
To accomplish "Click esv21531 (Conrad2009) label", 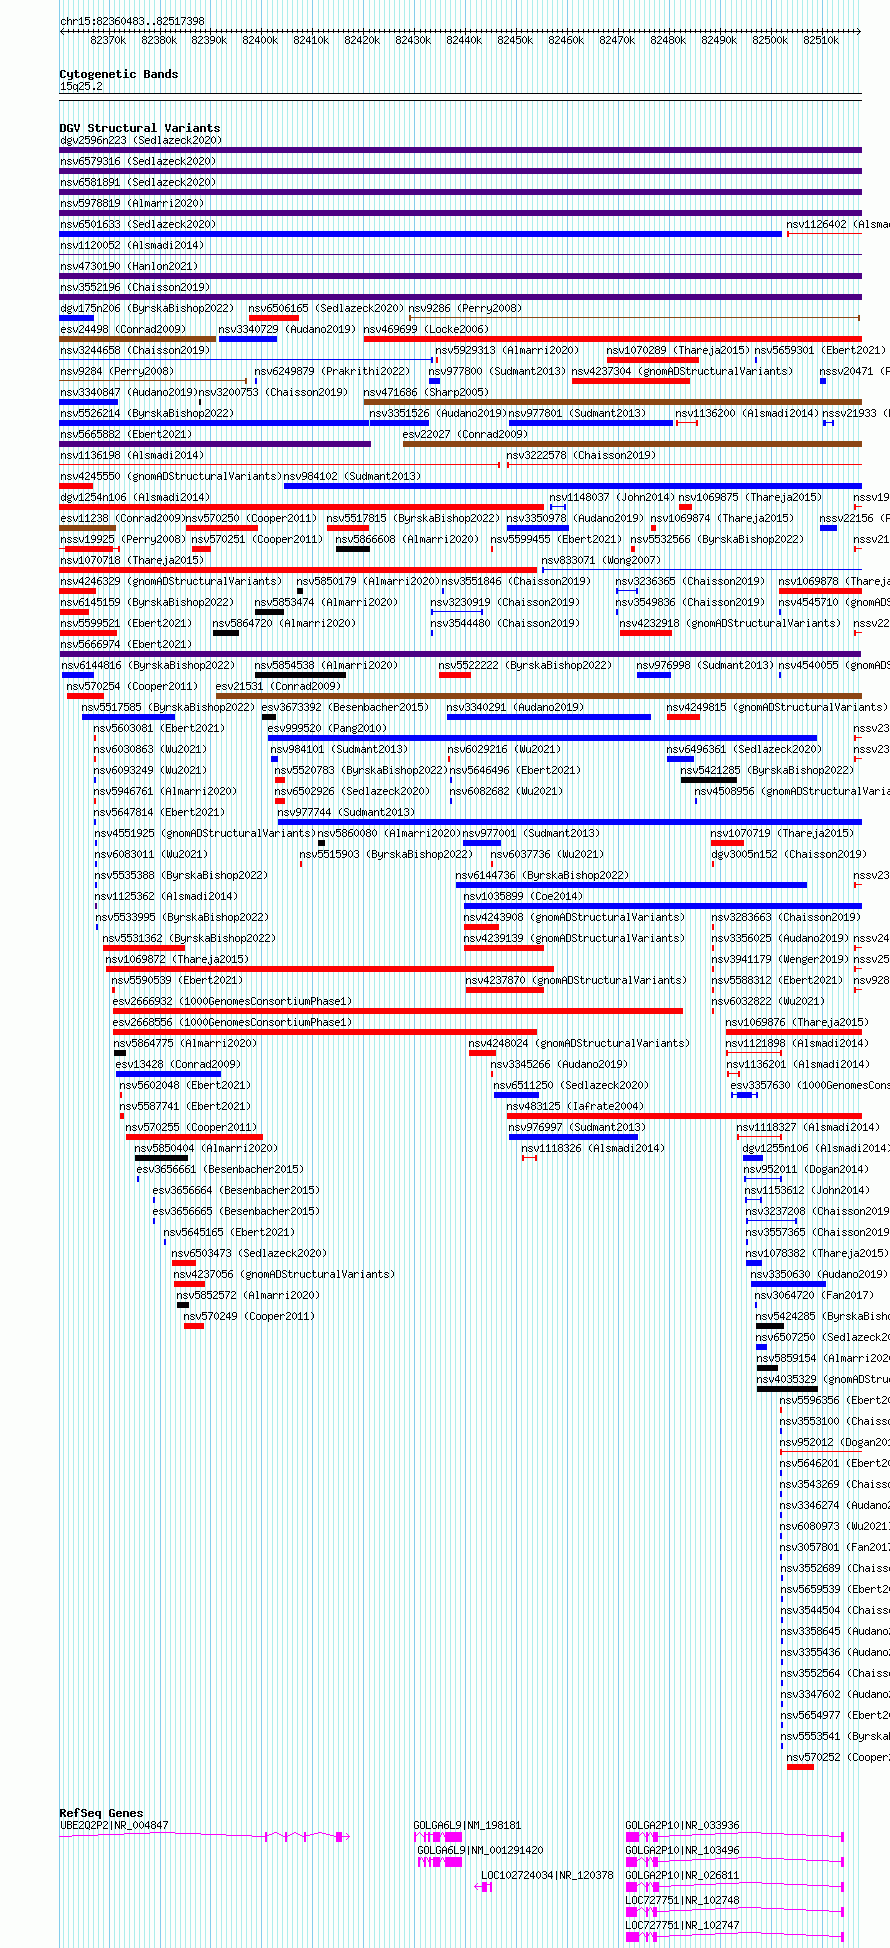I will pyautogui.click(x=279, y=686).
